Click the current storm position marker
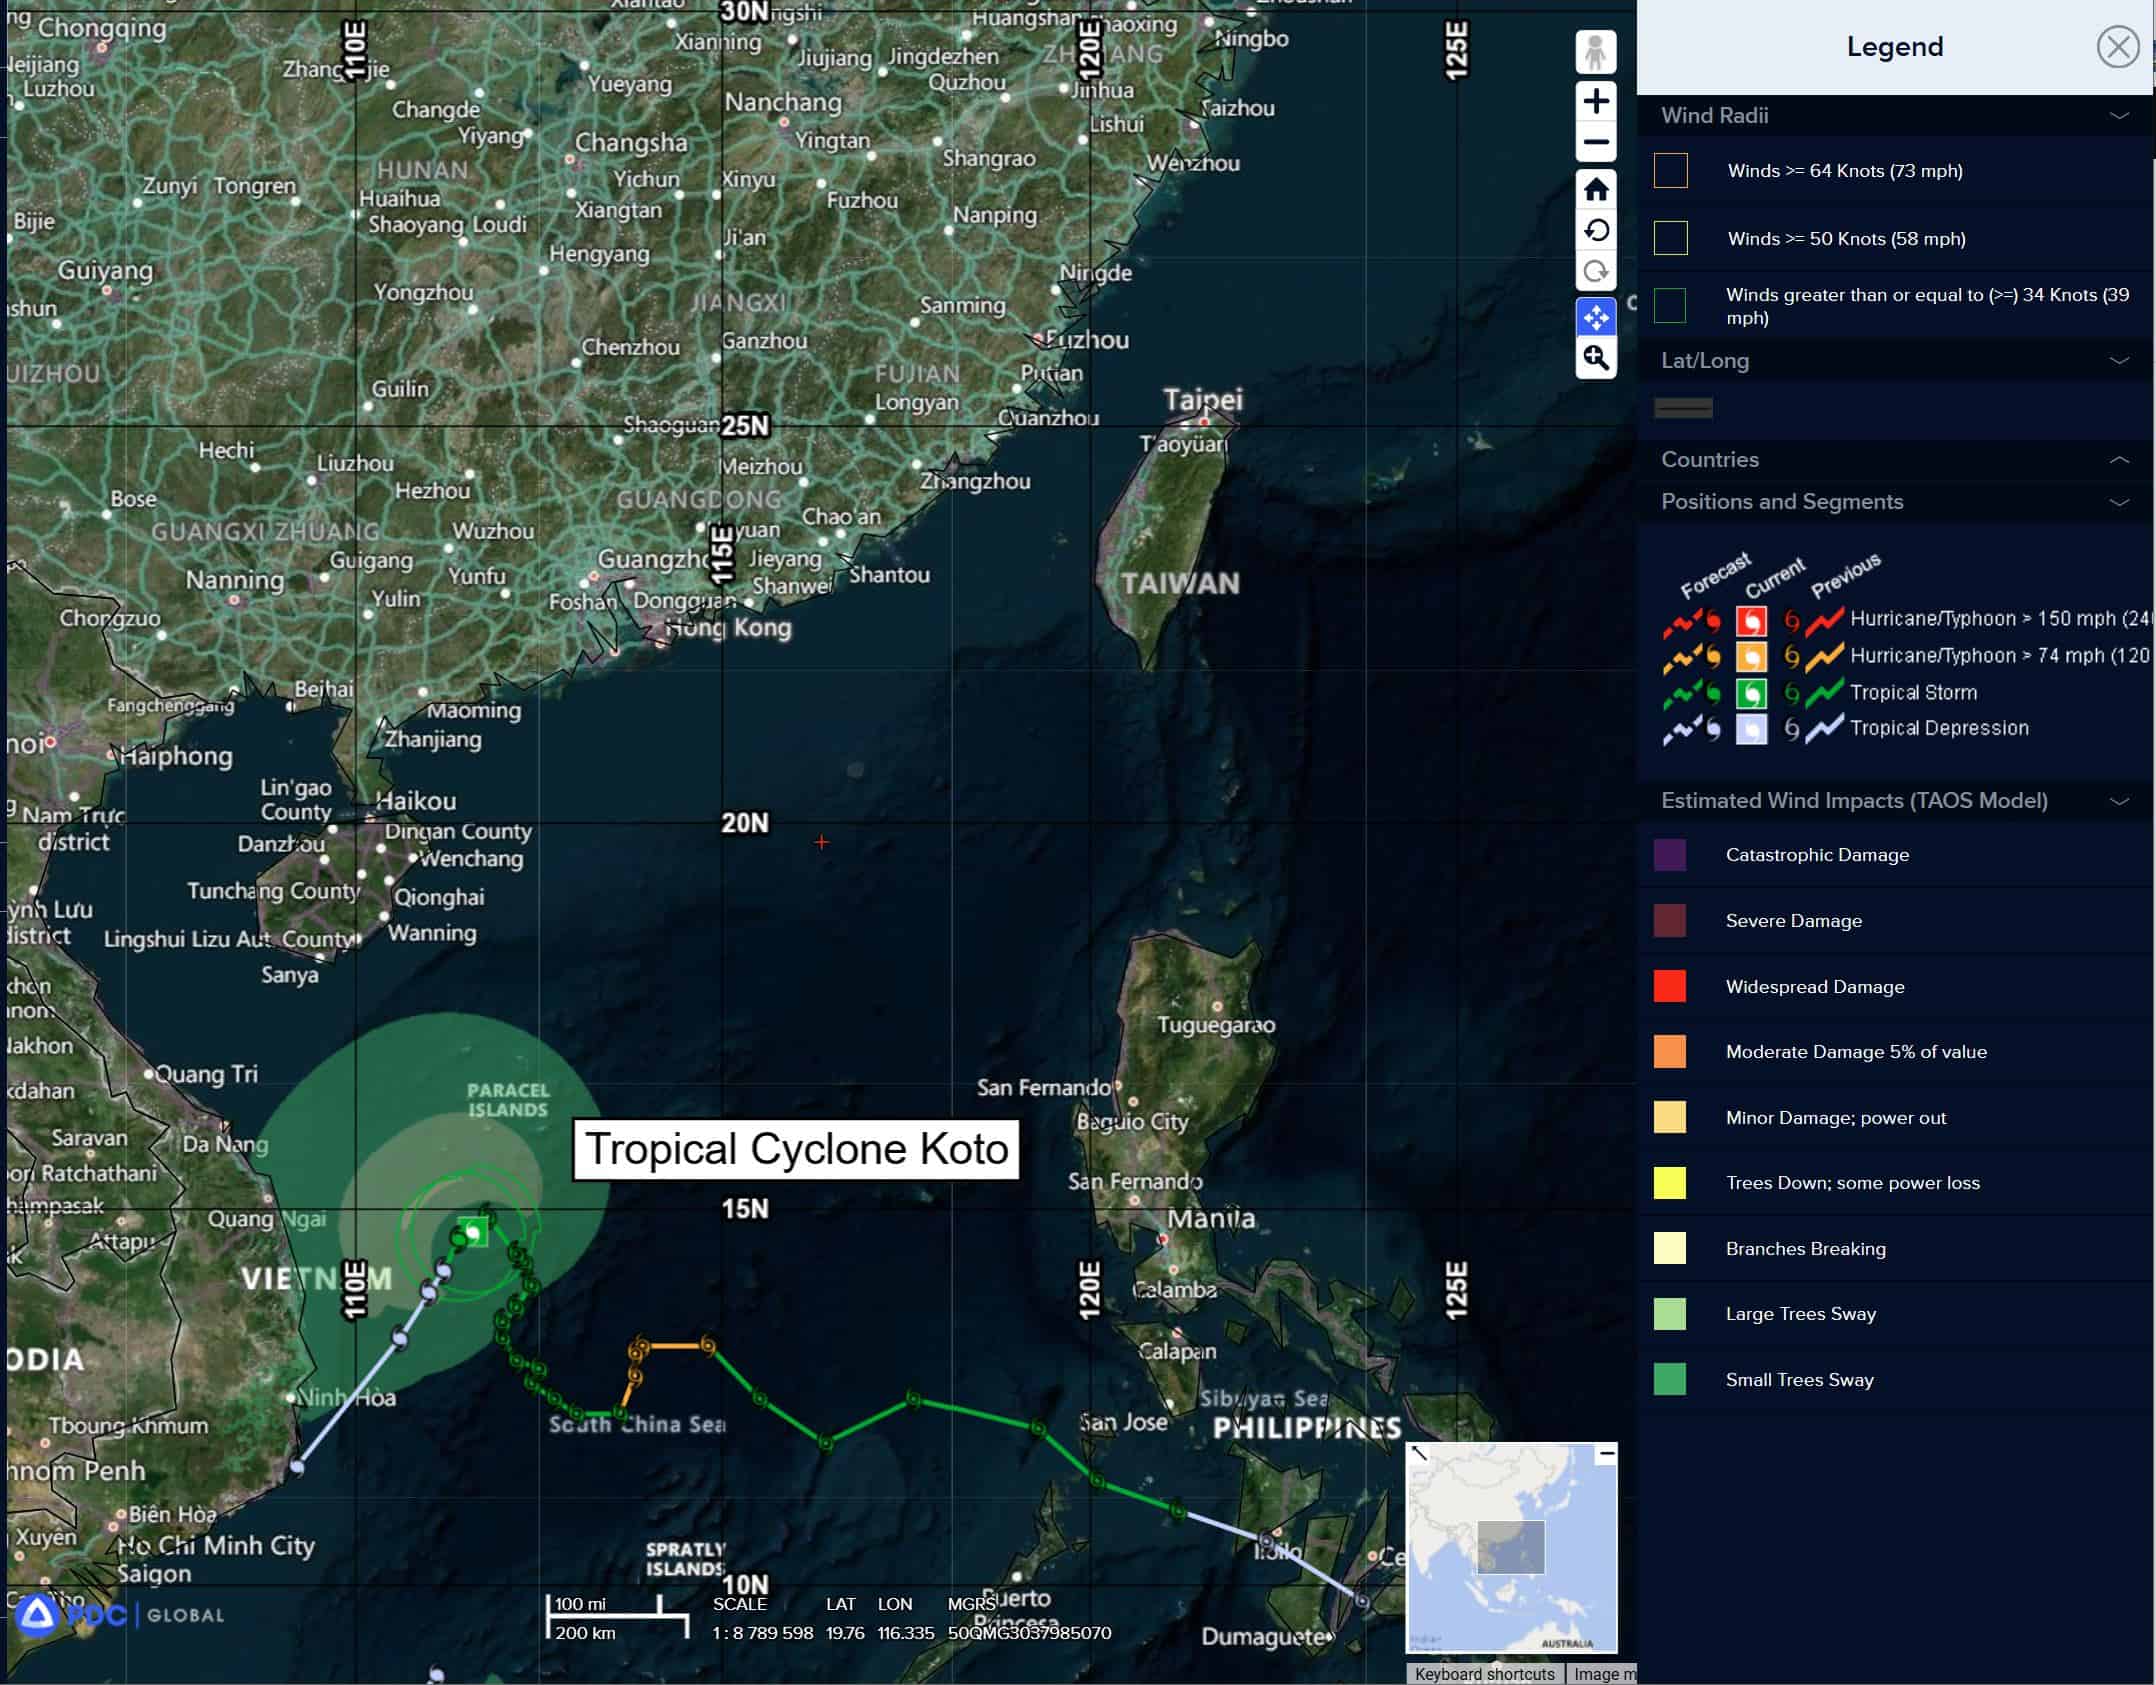 click(473, 1231)
